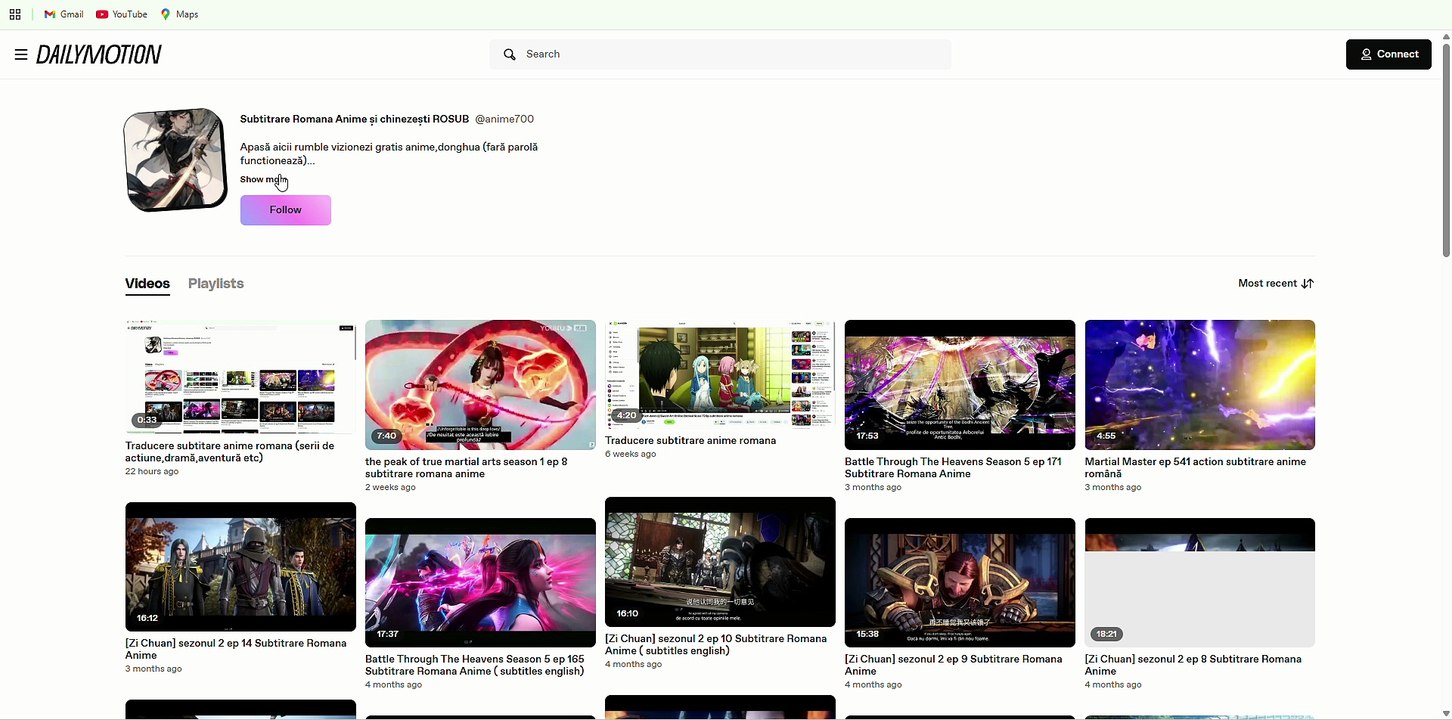Click the '6 weeks ago' timestamp
The width and height of the screenshot is (1452, 720).
(x=630, y=454)
